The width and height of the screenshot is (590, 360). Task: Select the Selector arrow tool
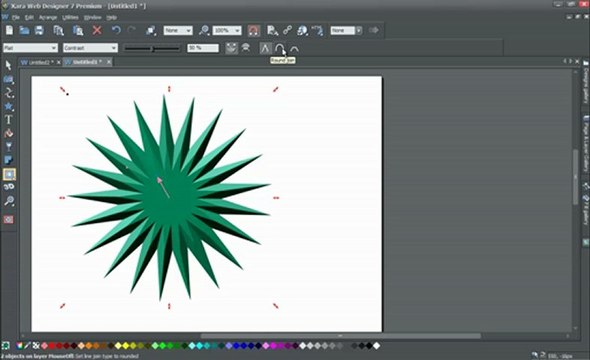coord(8,65)
